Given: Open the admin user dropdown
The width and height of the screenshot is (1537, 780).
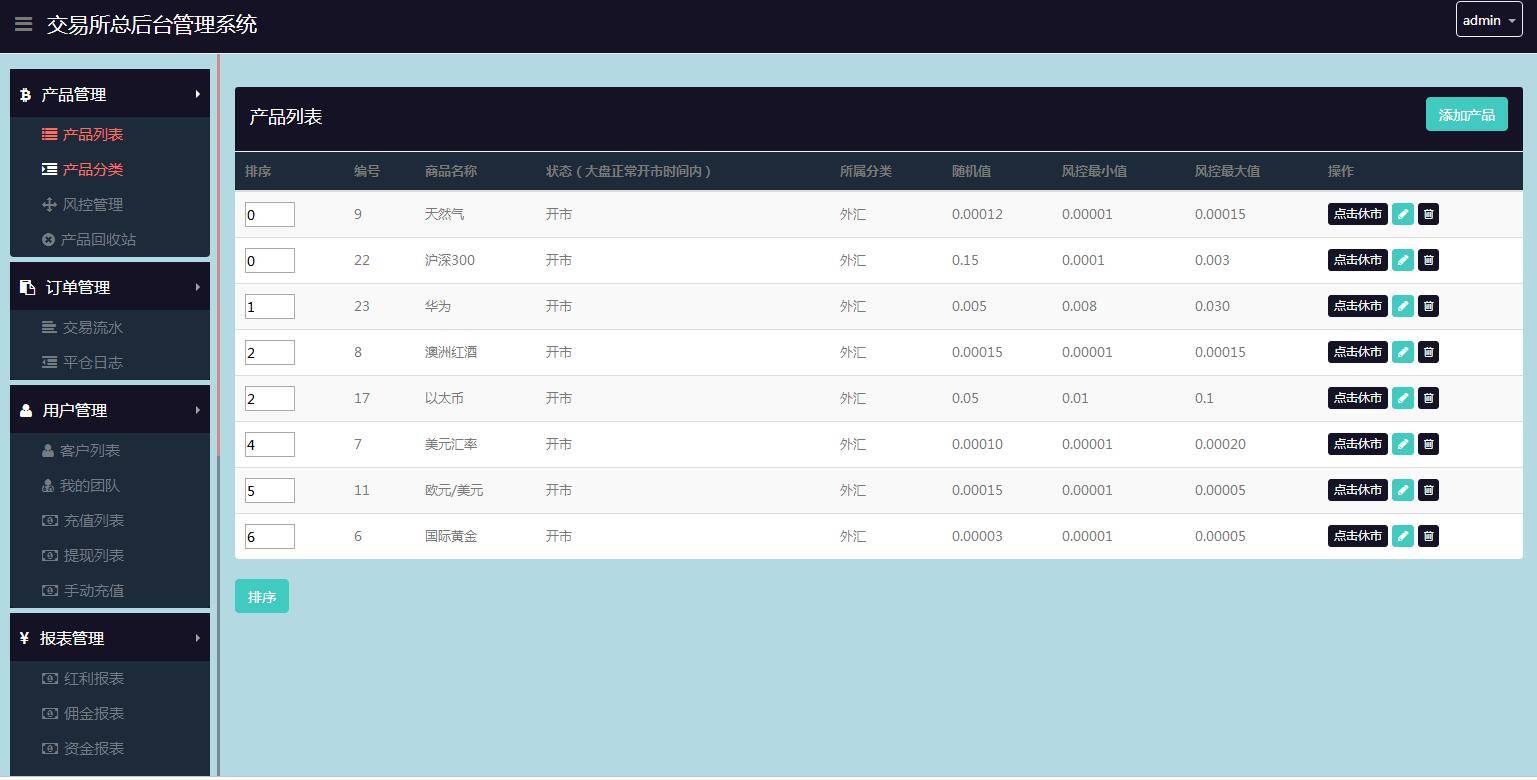Looking at the screenshot, I should (x=1488, y=20).
